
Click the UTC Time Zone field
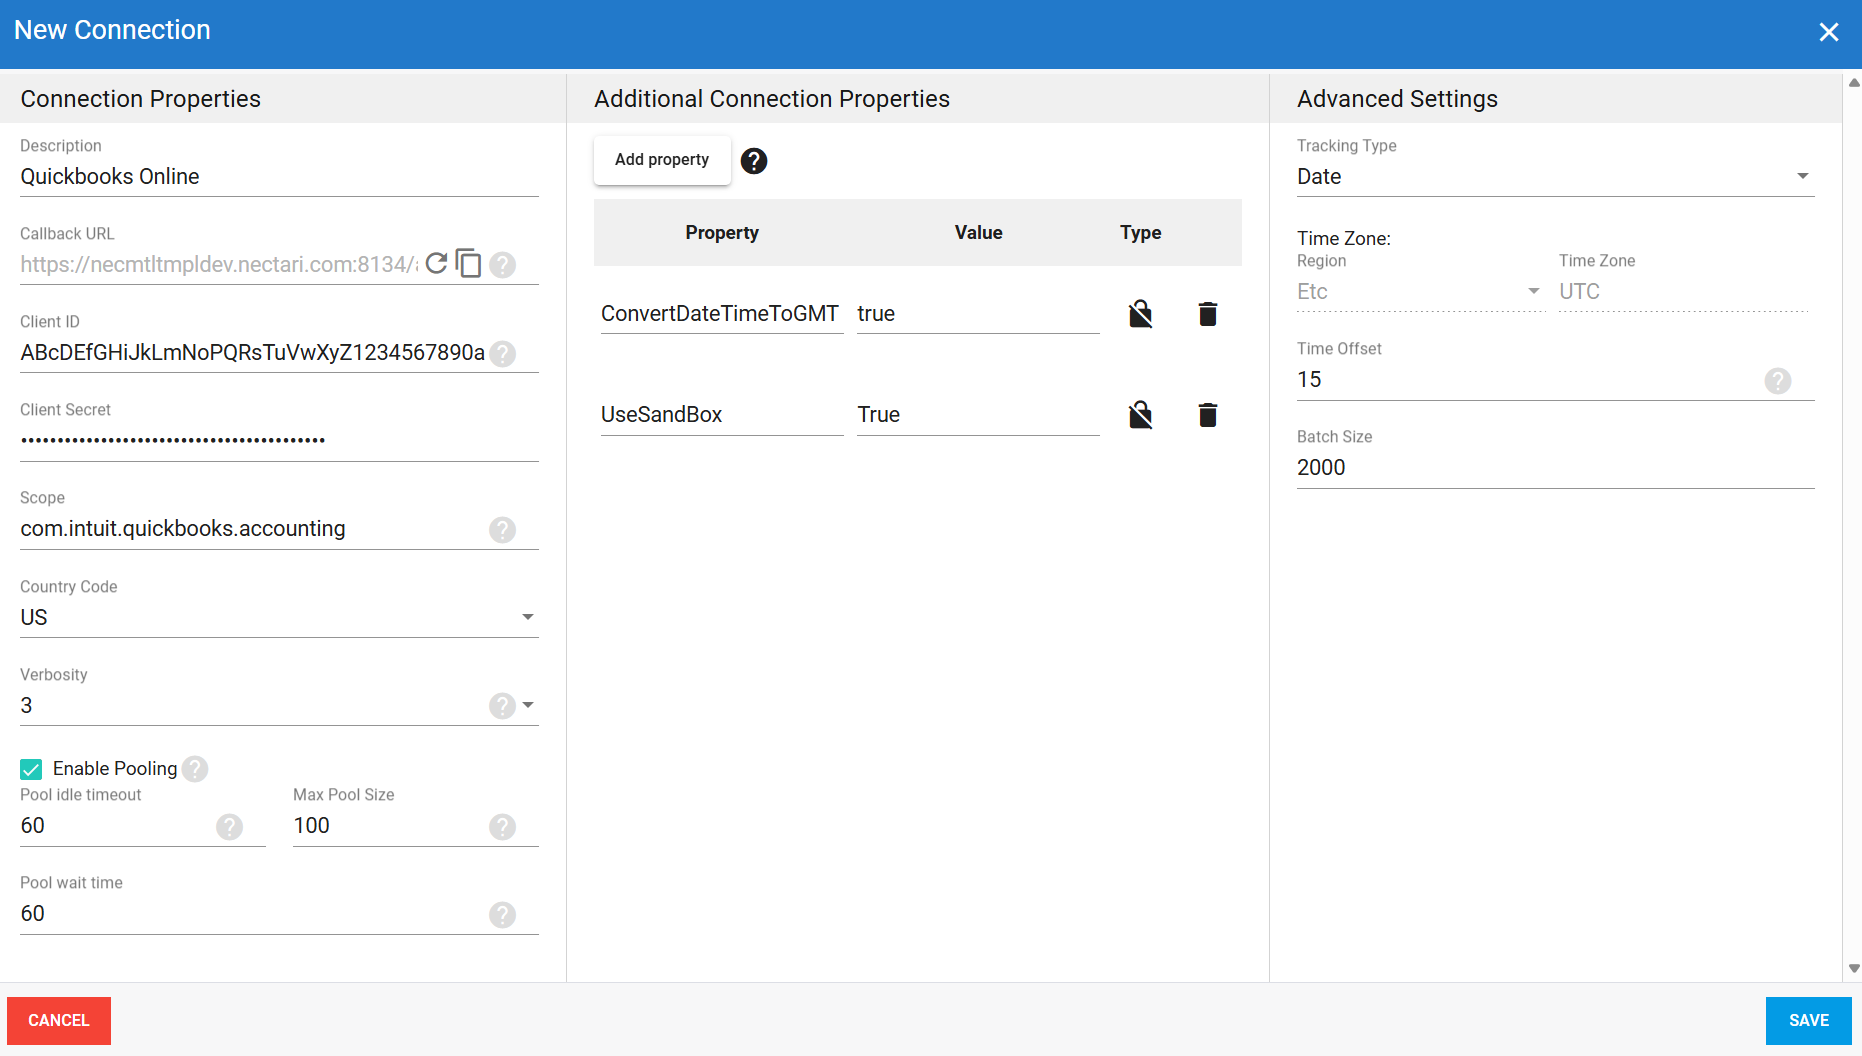tap(1683, 292)
